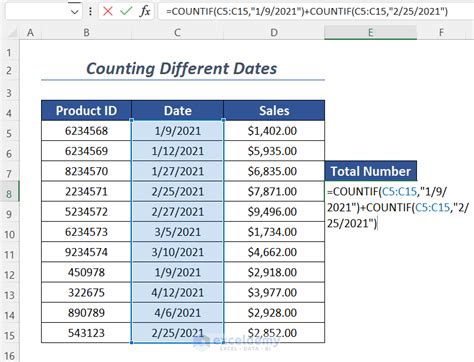Select sales cell $9,496.00
This screenshot has height=362, width=474.
coord(274,212)
